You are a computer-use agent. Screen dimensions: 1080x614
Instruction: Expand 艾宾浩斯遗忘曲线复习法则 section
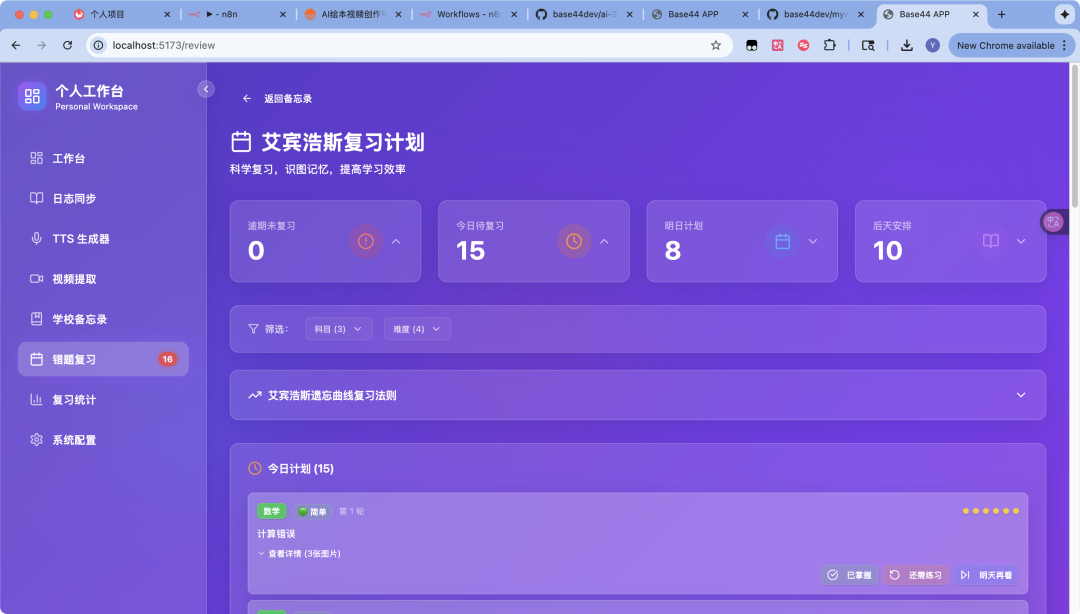point(1020,395)
